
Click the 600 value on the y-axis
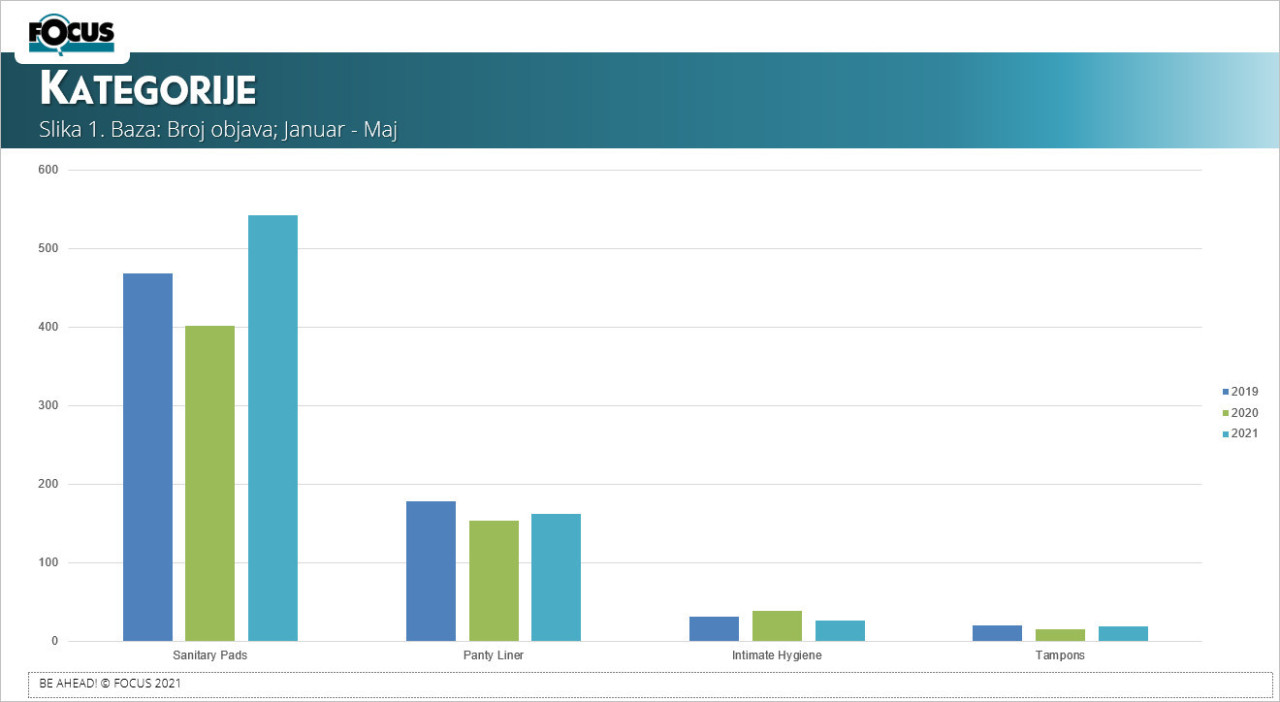(49, 170)
